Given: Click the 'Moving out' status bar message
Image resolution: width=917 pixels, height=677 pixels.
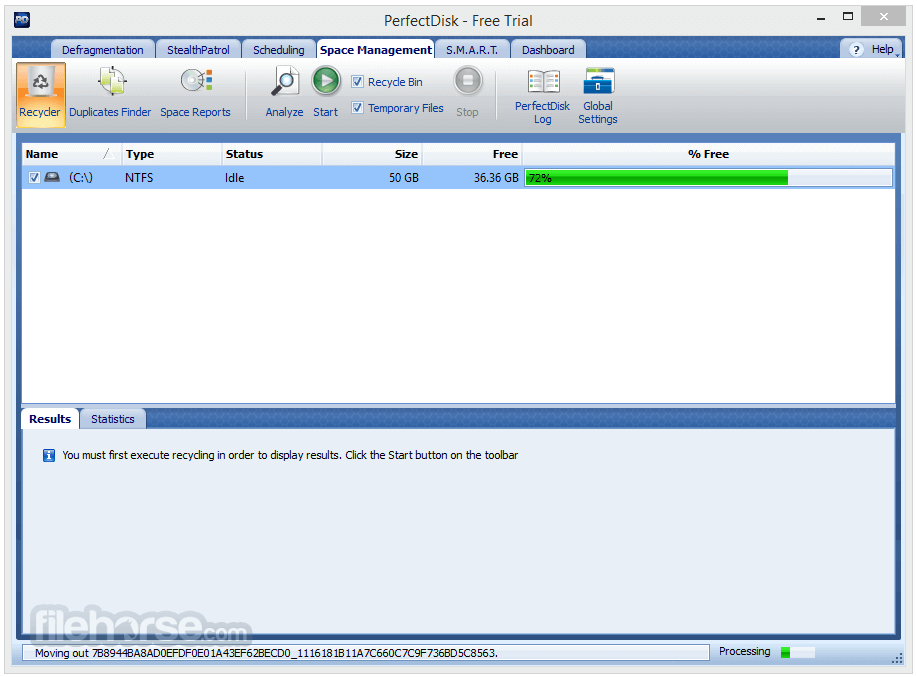Looking at the screenshot, I should coord(266,653).
